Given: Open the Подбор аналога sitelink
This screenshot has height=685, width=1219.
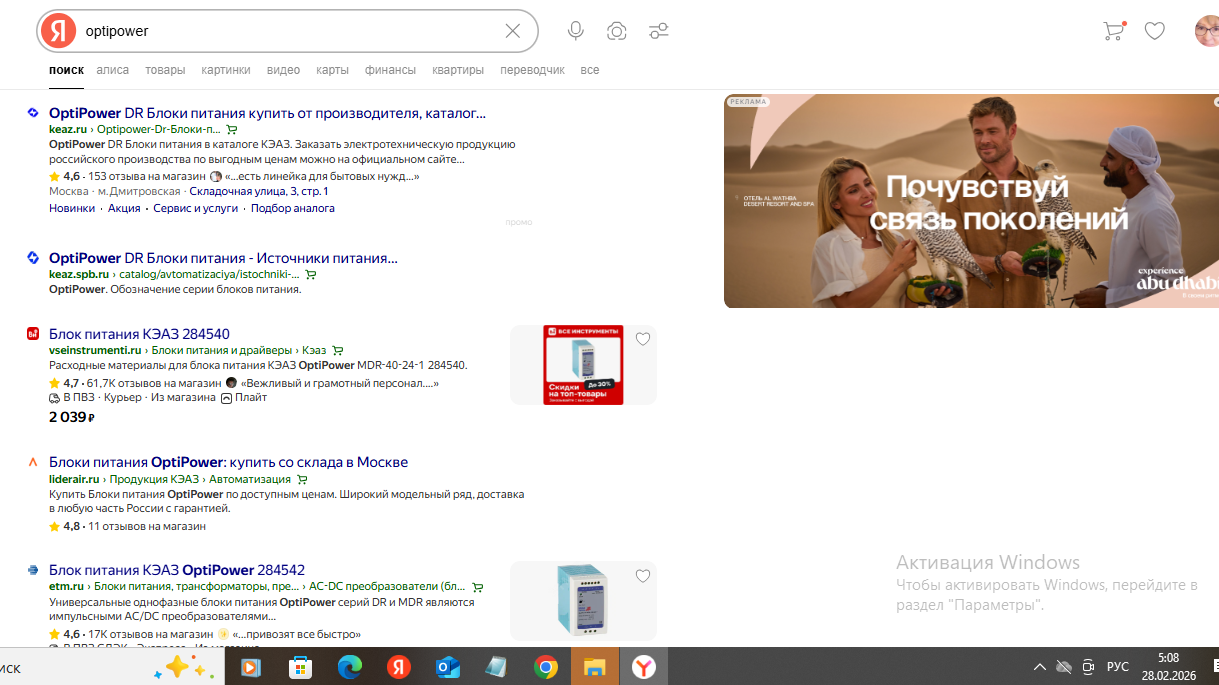Looking at the screenshot, I should (x=293, y=208).
